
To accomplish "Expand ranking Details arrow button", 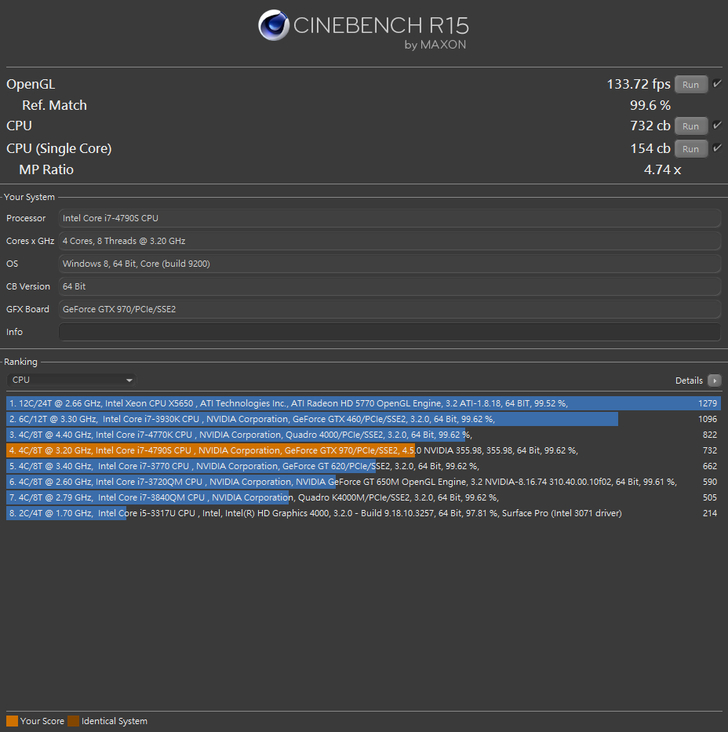I will [714, 381].
